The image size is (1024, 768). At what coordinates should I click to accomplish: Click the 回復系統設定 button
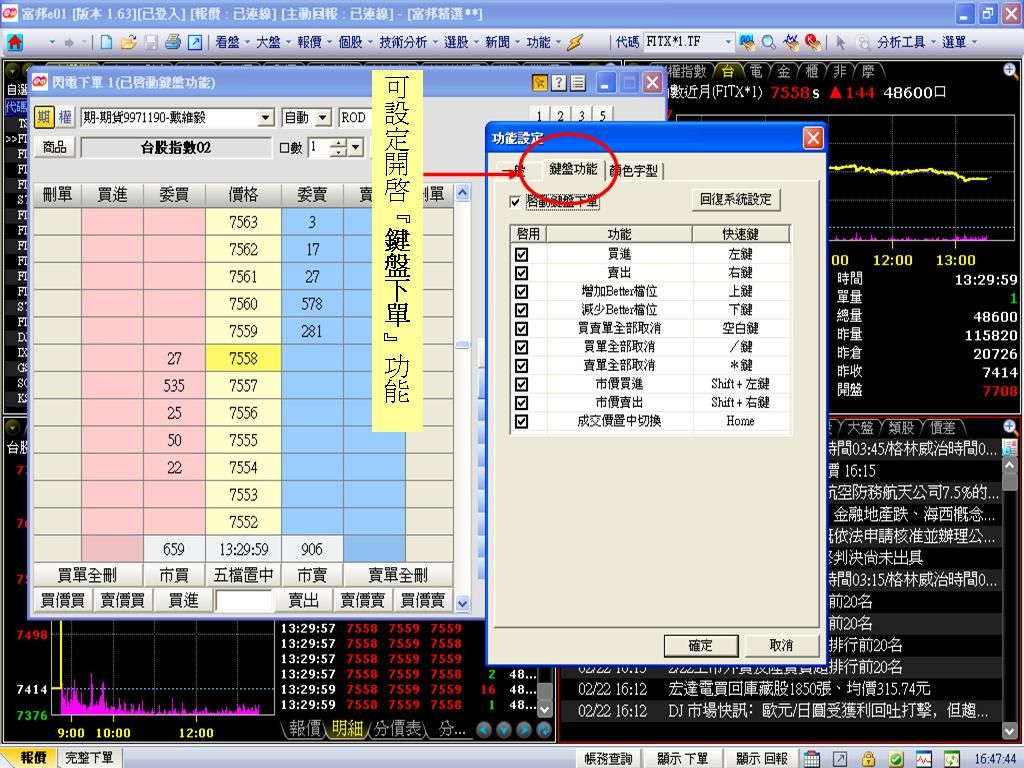click(736, 199)
